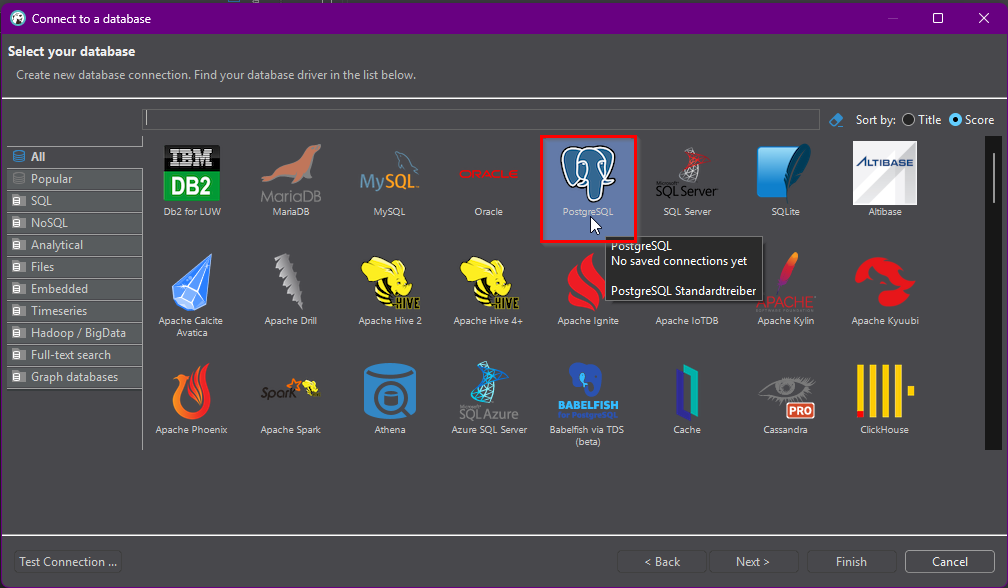Choose the MySQL dolphin icon
Image resolution: width=1008 pixels, height=588 pixels.
[x=389, y=174]
